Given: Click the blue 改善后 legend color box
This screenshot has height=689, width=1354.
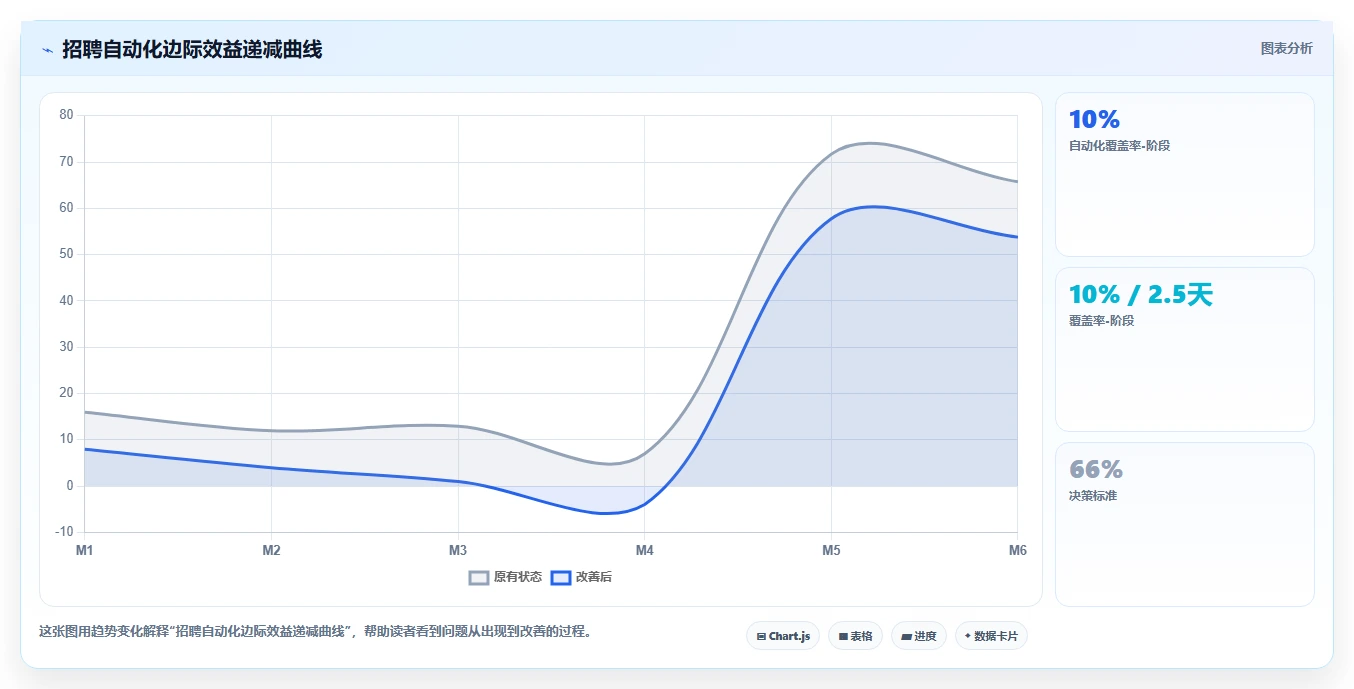Looking at the screenshot, I should [561, 577].
